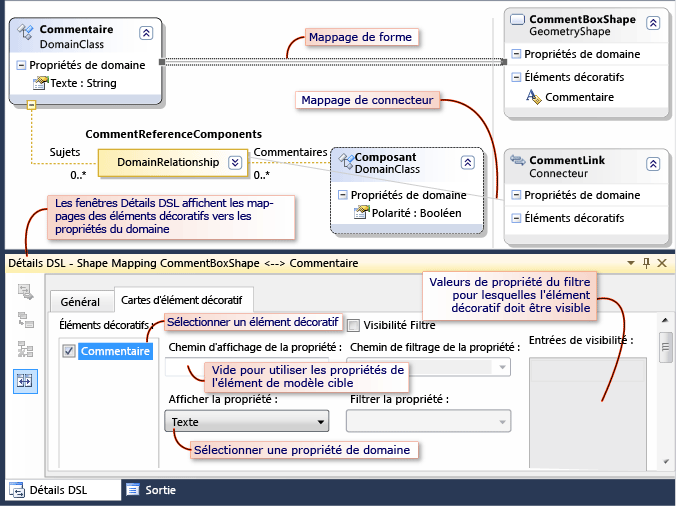Click the second DSL Details sidebar tree icon
This screenshot has height=506, width=676.
[25, 320]
